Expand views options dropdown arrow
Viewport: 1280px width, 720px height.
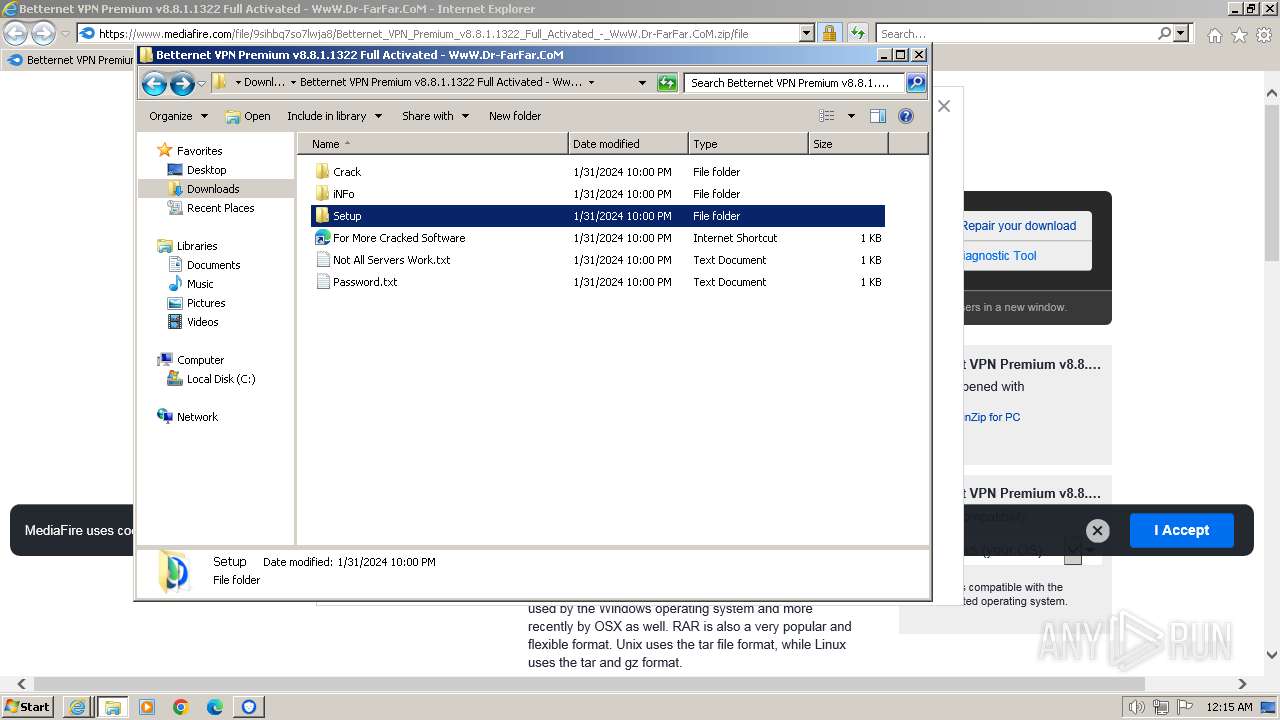click(x=851, y=116)
